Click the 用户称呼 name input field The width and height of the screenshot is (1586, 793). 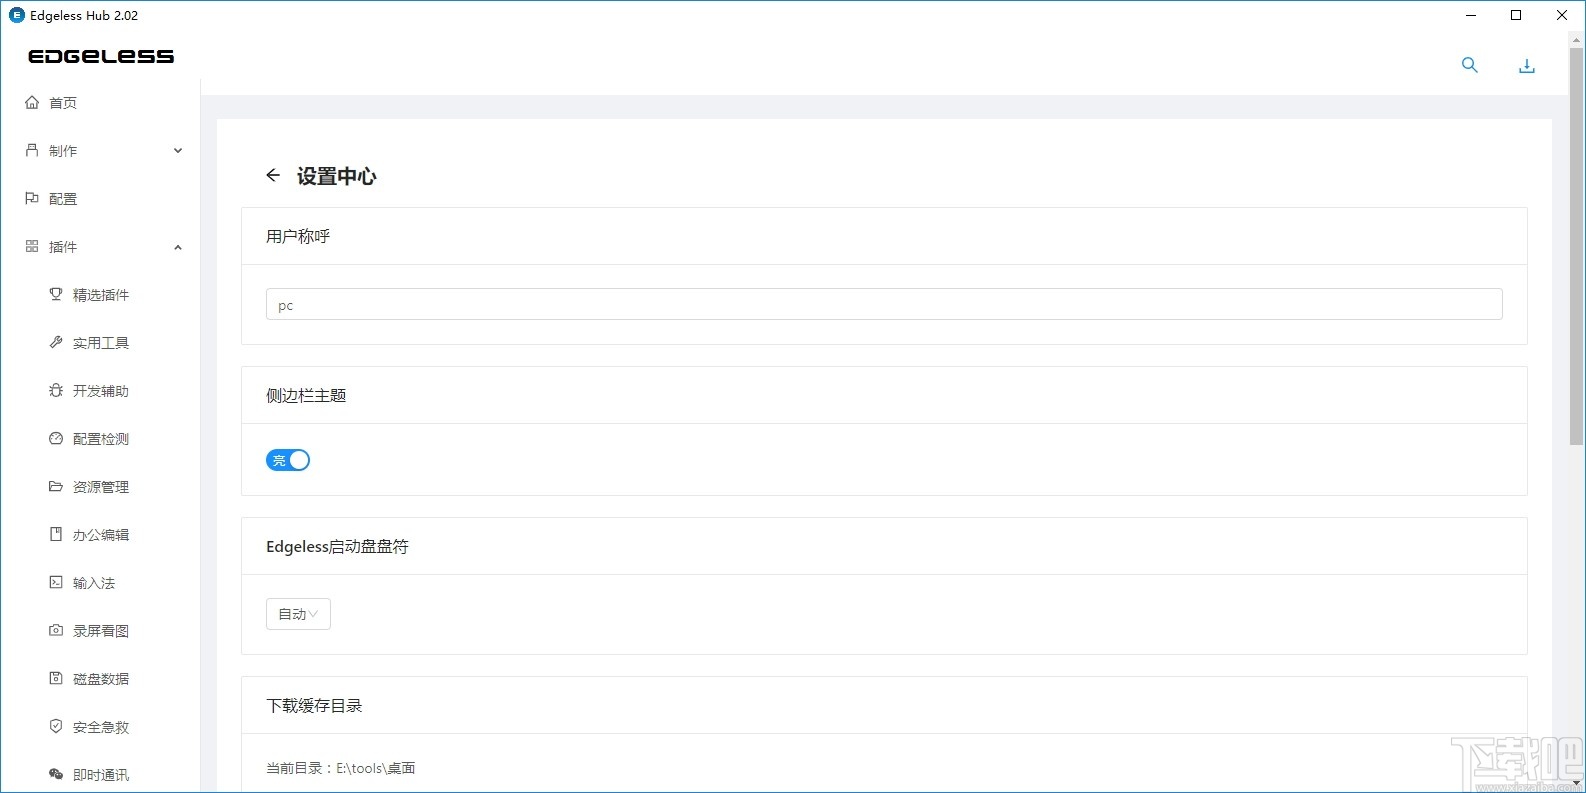point(883,304)
